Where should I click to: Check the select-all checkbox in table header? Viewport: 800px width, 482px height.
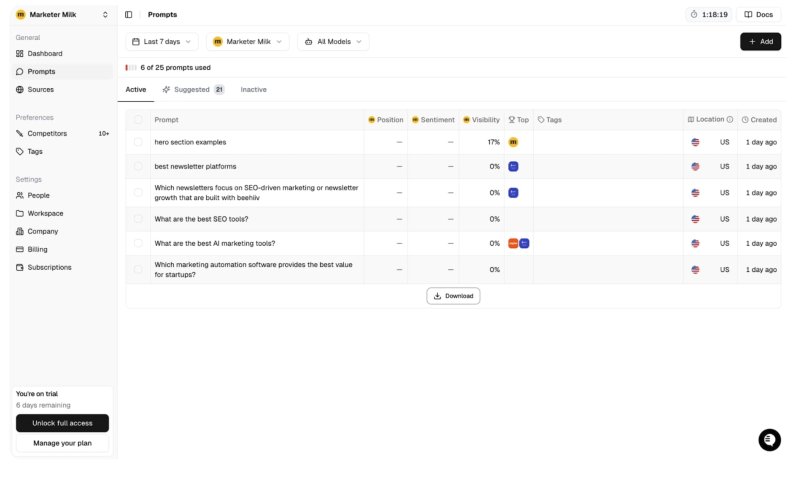tap(138, 120)
